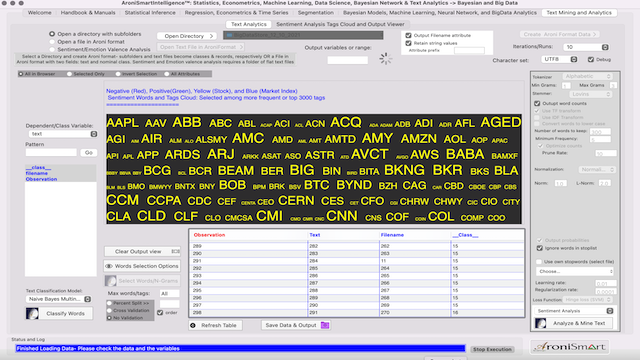
Task: Click the 'Filename' column header
Action: click(x=392, y=235)
